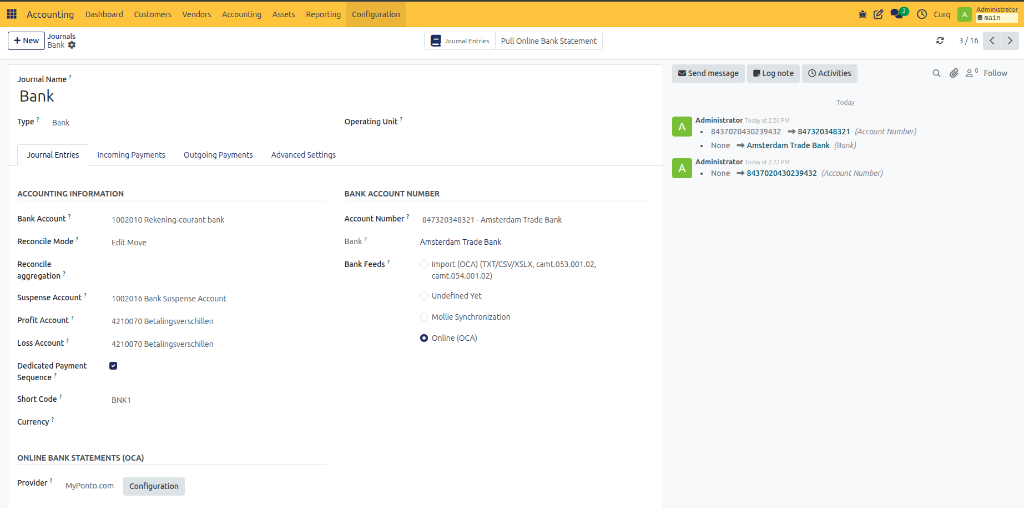Open the Assets menu
The height and width of the screenshot is (508, 1024).
[x=283, y=14]
